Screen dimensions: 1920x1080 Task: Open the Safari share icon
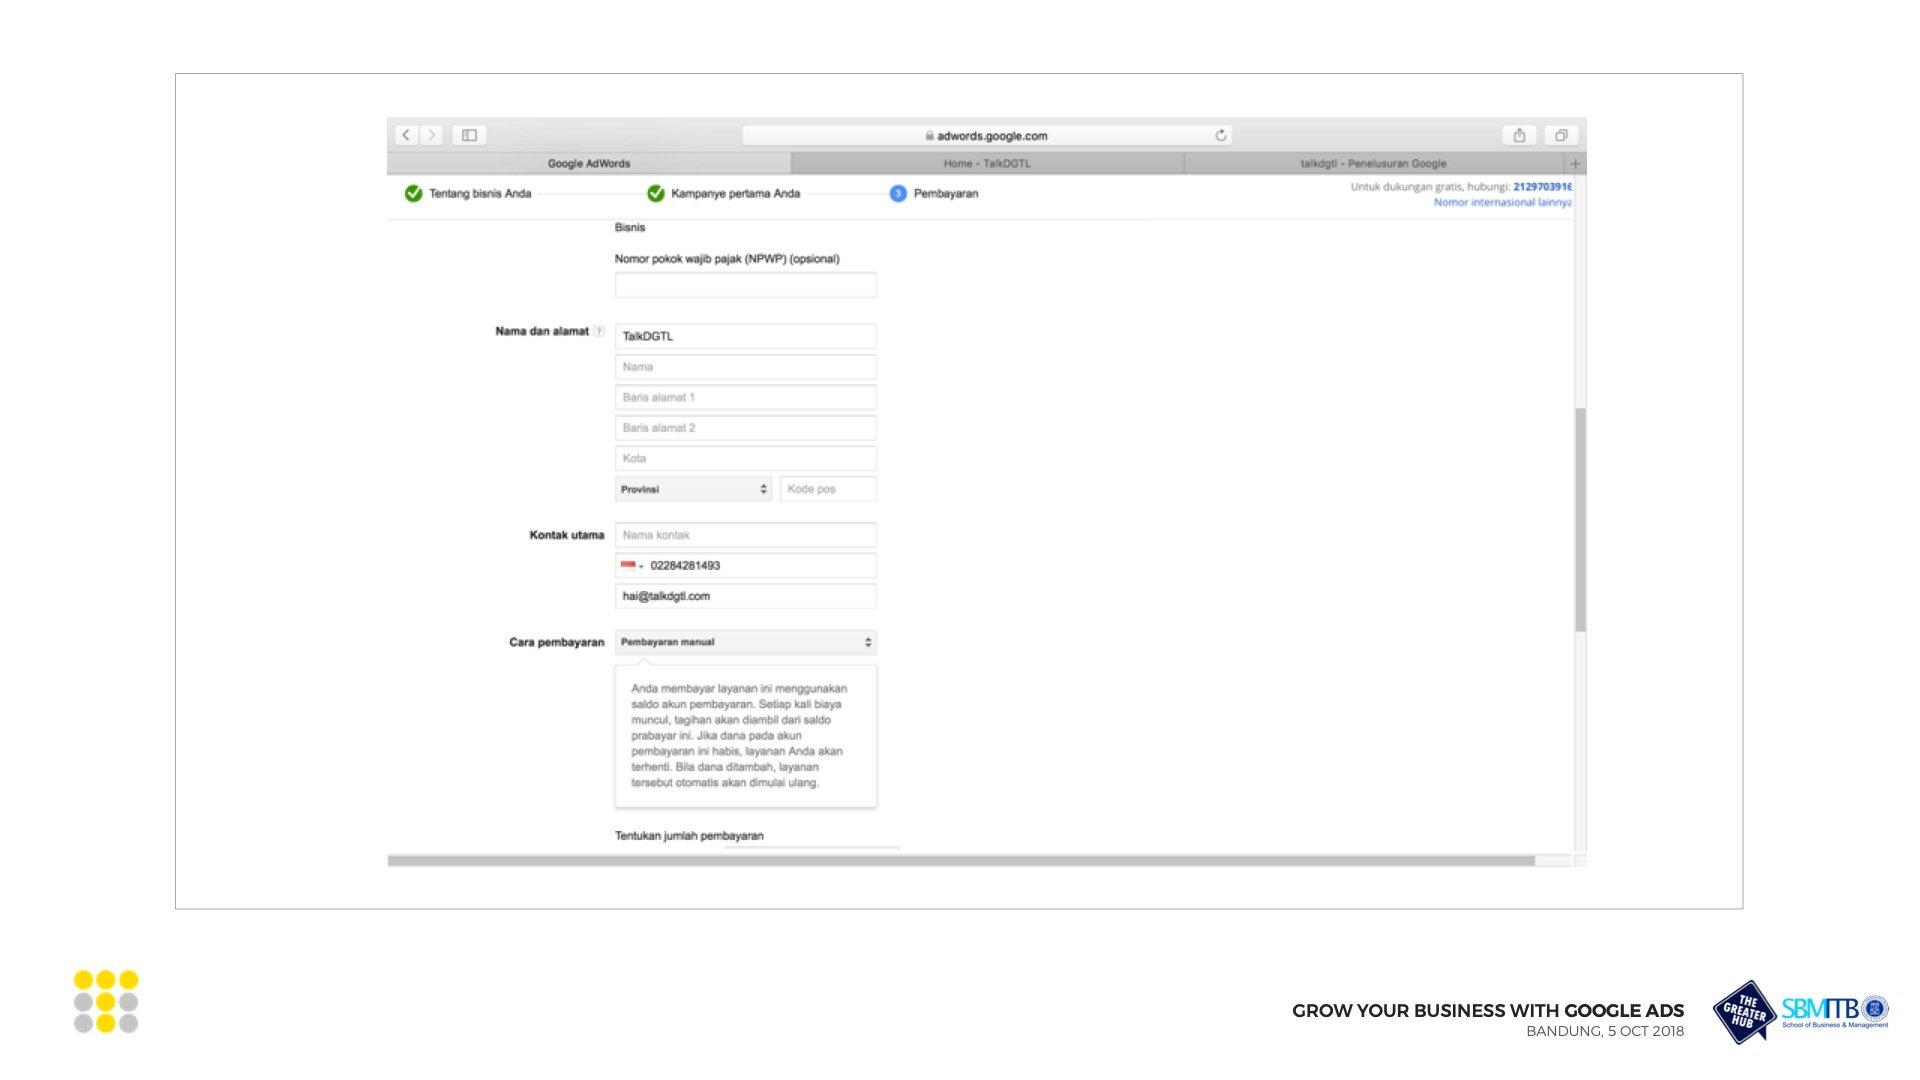1519,135
